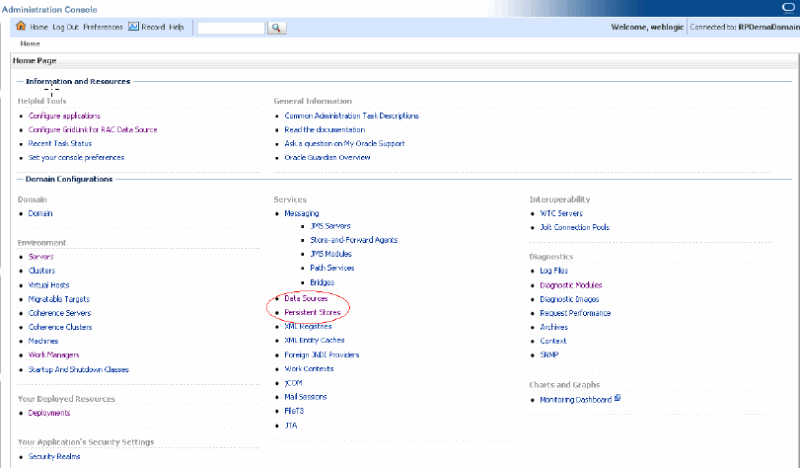Open Coherence Servers link
Screen dimensions: 800x470
coord(60,313)
